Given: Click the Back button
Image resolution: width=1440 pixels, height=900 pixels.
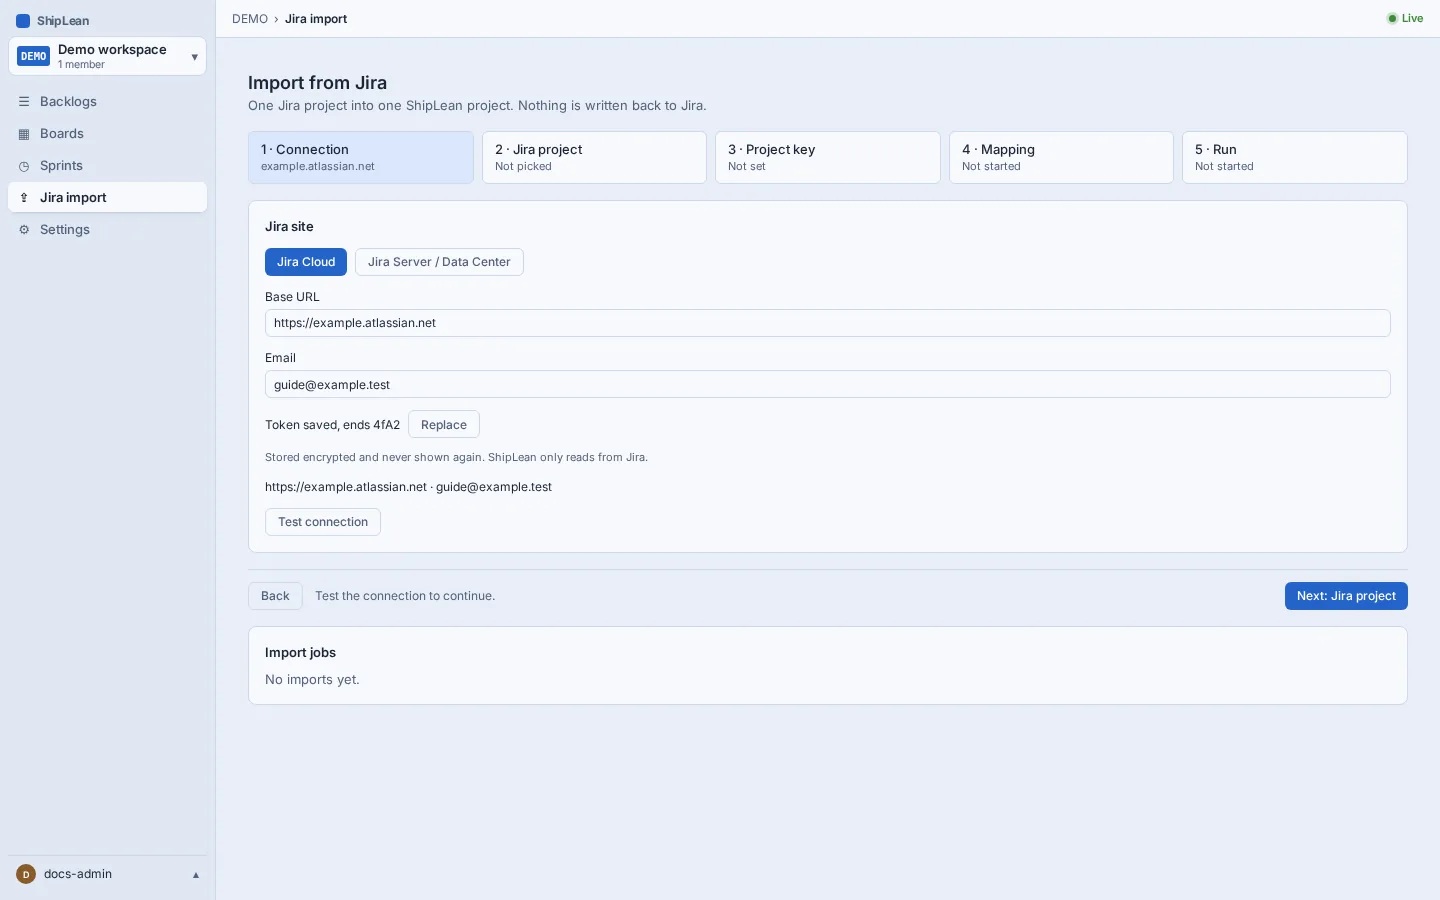Looking at the screenshot, I should (275, 596).
